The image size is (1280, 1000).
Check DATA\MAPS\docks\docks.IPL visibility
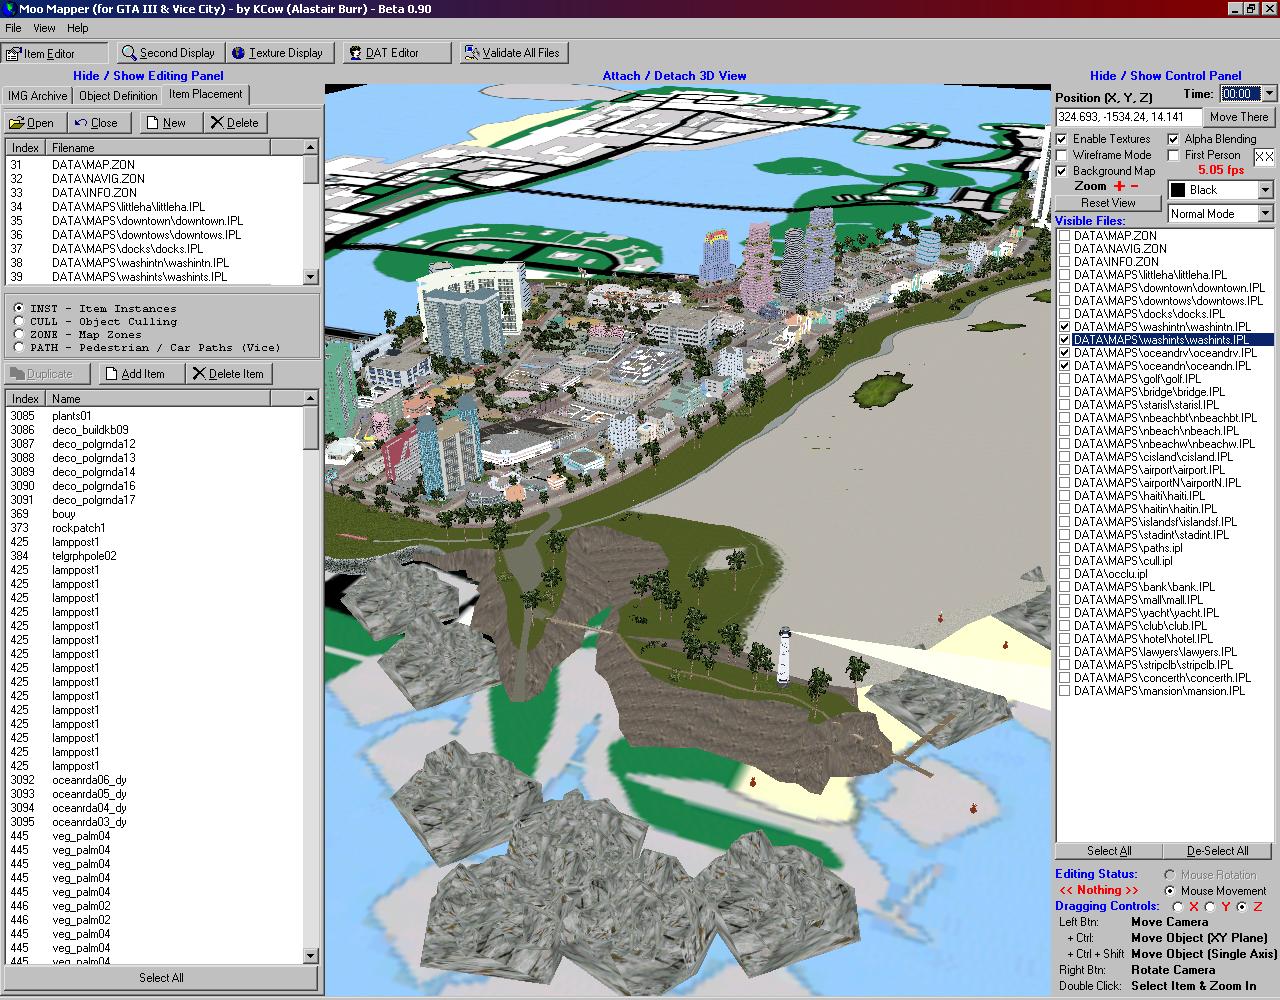point(1065,314)
